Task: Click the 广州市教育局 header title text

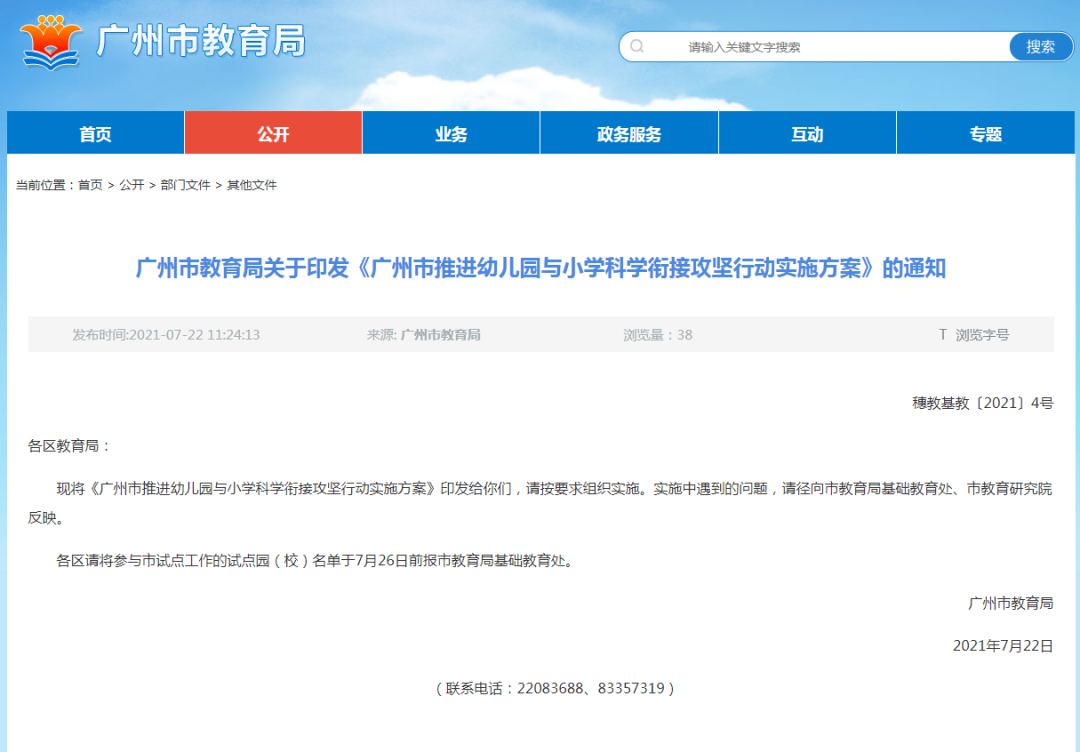Action: (200, 41)
